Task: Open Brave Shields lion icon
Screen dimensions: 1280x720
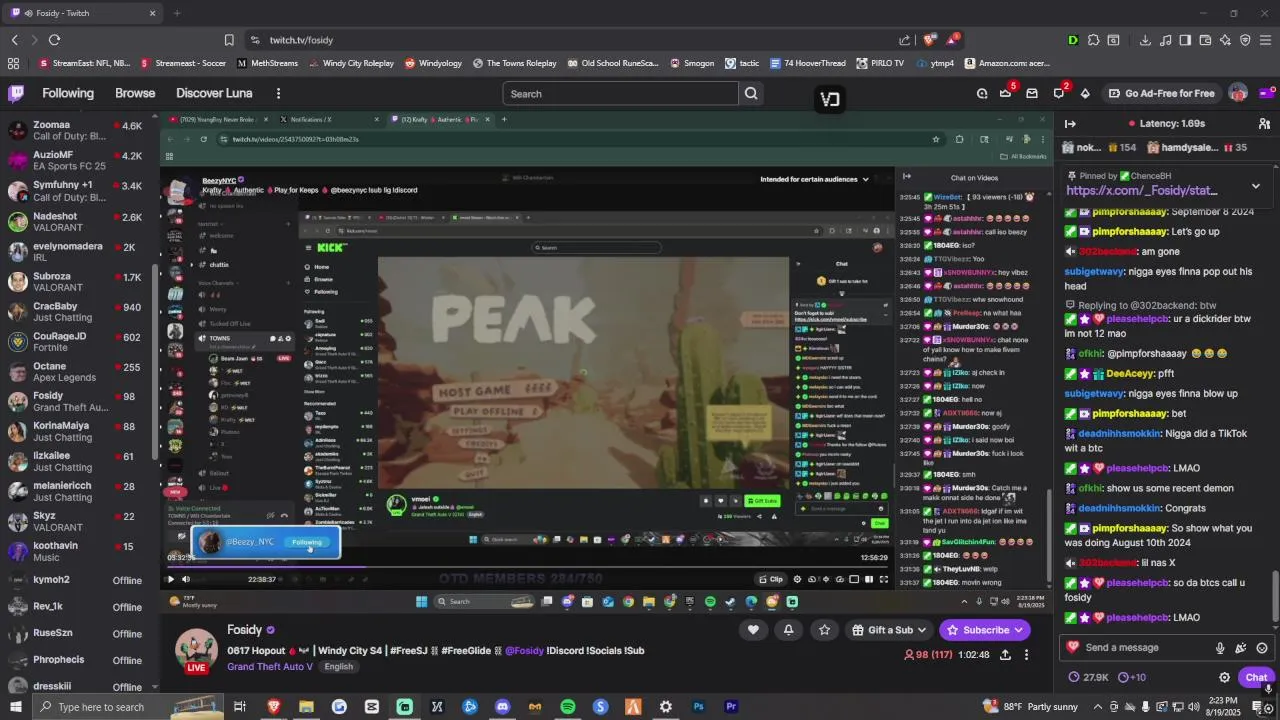Action: pyautogui.click(x=929, y=40)
